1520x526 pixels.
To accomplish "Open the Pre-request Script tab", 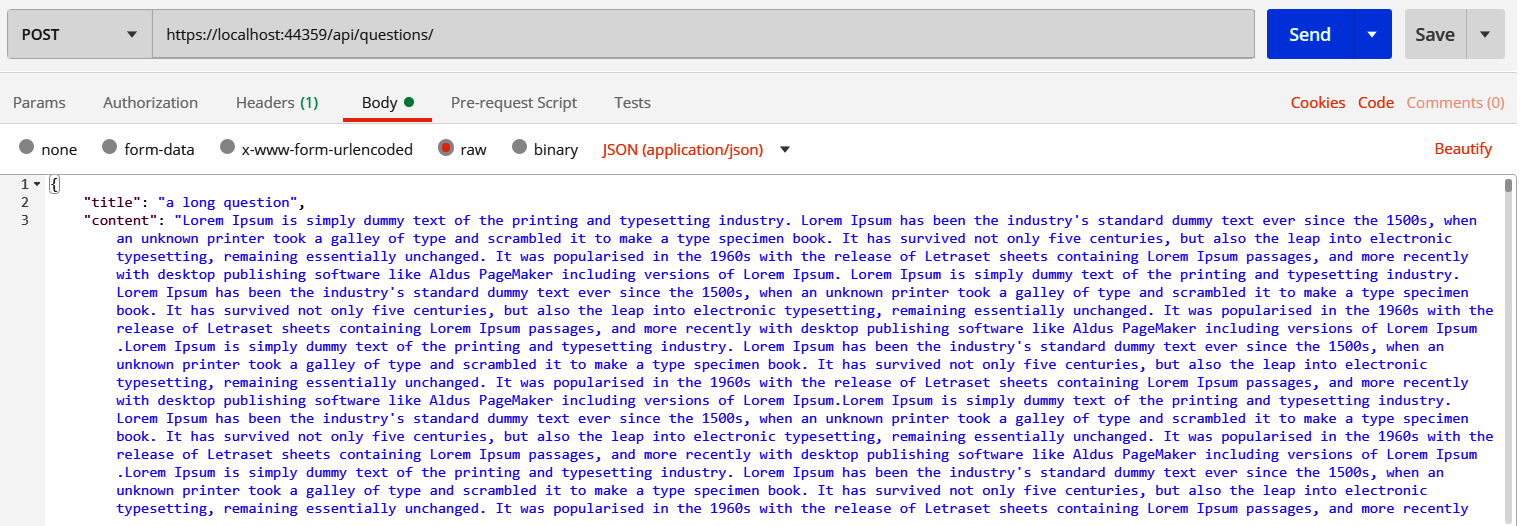I will (513, 103).
